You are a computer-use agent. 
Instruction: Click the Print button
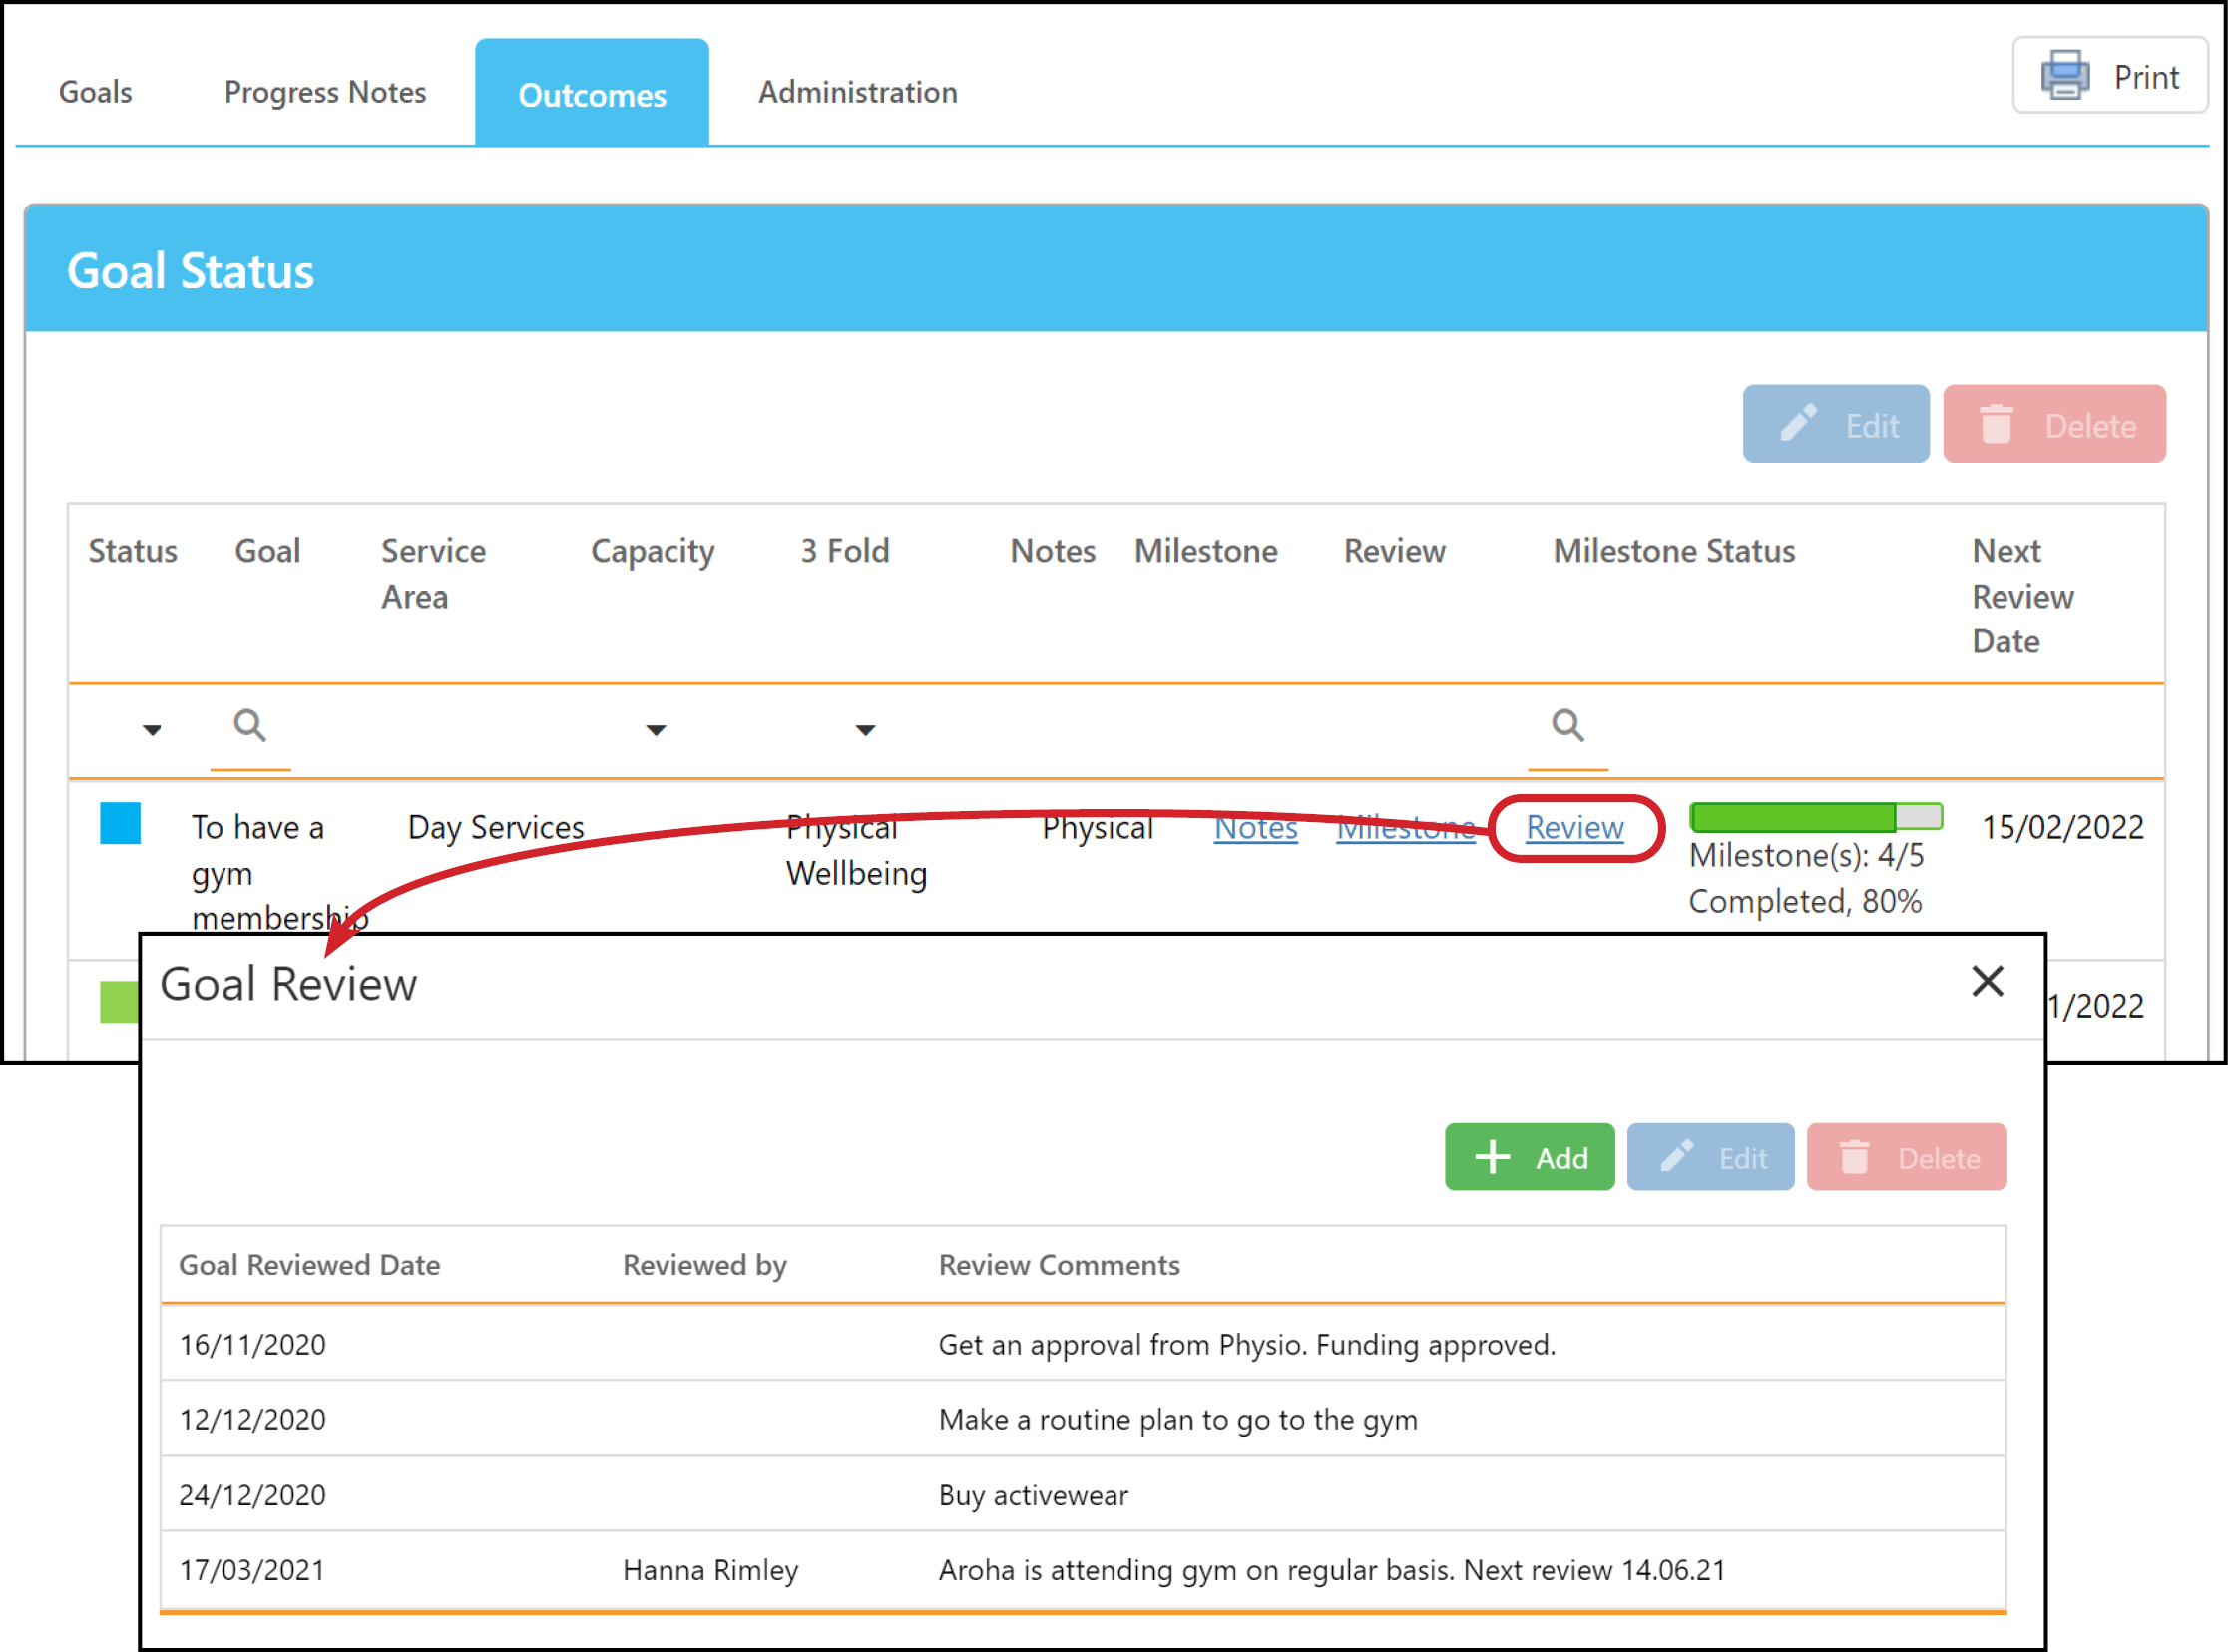pyautogui.click(x=2110, y=76)
